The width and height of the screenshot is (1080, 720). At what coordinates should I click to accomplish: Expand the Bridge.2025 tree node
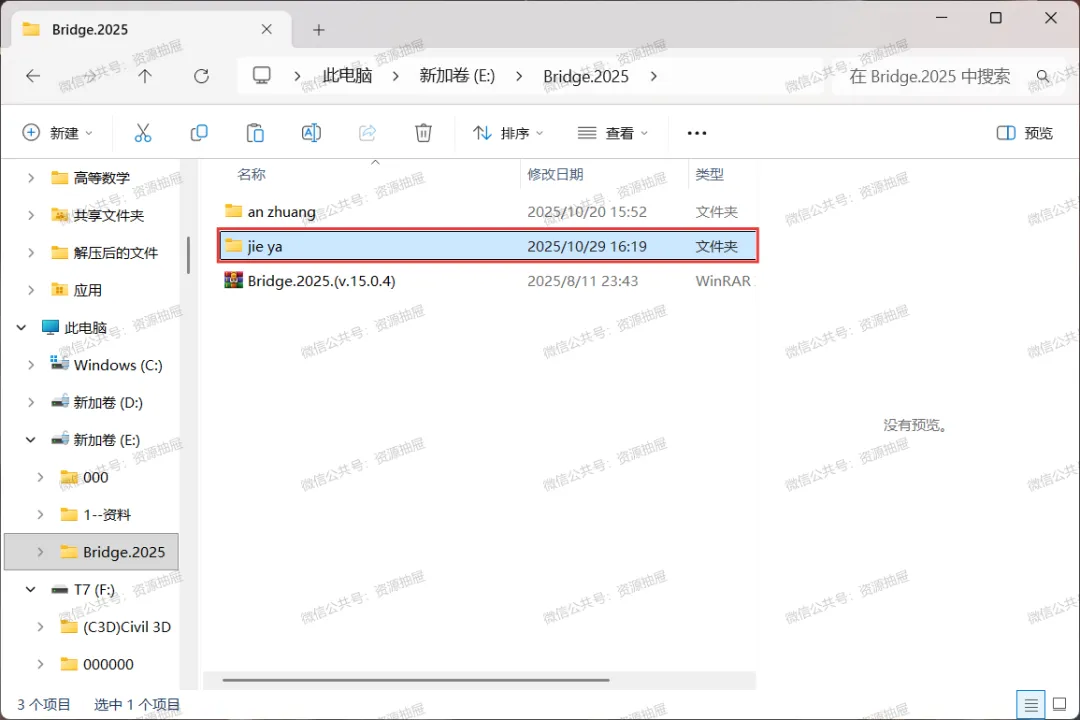(40, 552)
